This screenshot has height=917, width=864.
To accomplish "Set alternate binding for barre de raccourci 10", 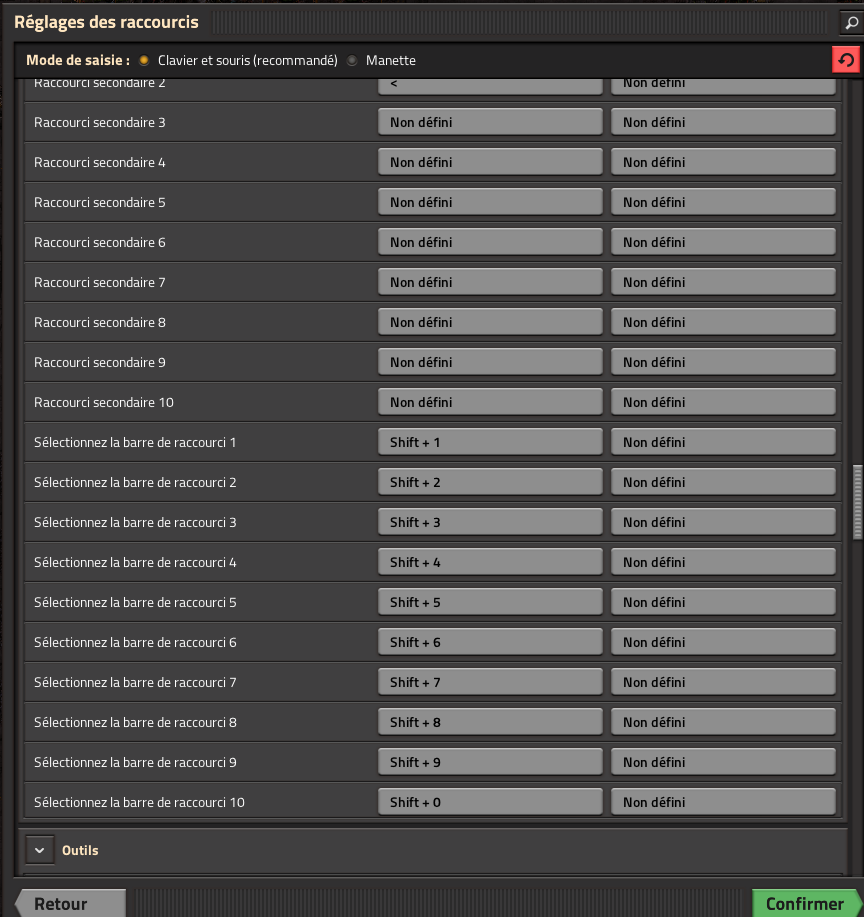I will pos(723,802).
